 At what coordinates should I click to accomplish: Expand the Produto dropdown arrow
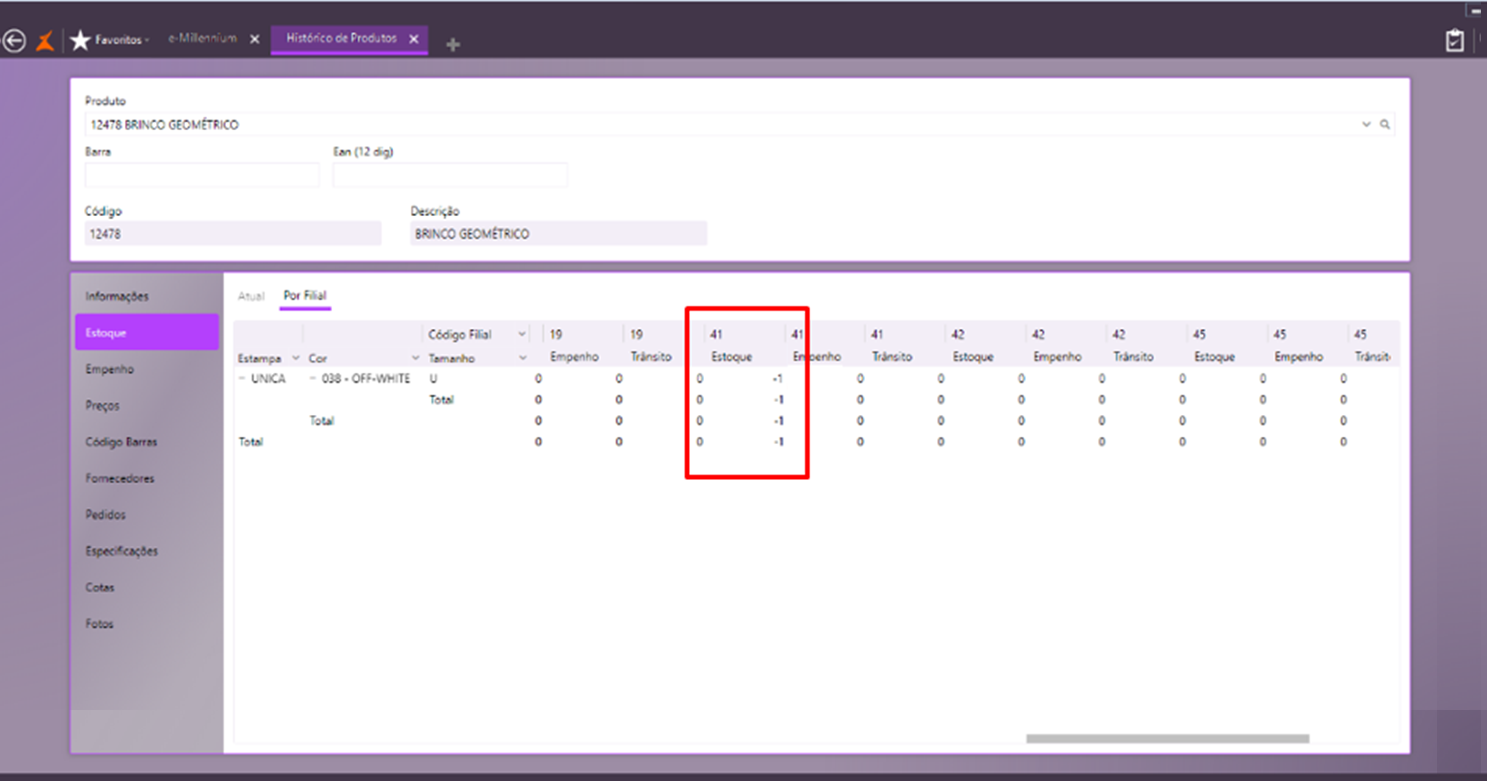pos(1366,125)
